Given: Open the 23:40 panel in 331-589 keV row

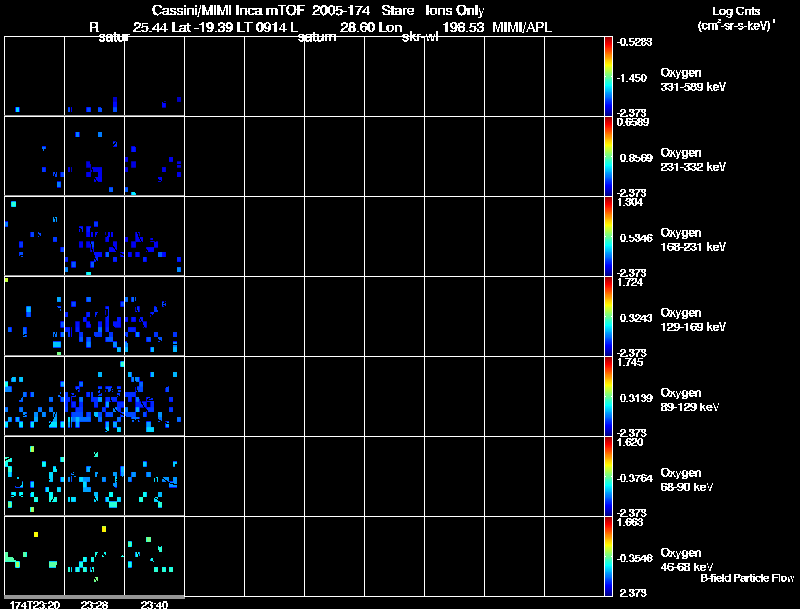Looking at the screenshot, I should (x=154, y=77).
